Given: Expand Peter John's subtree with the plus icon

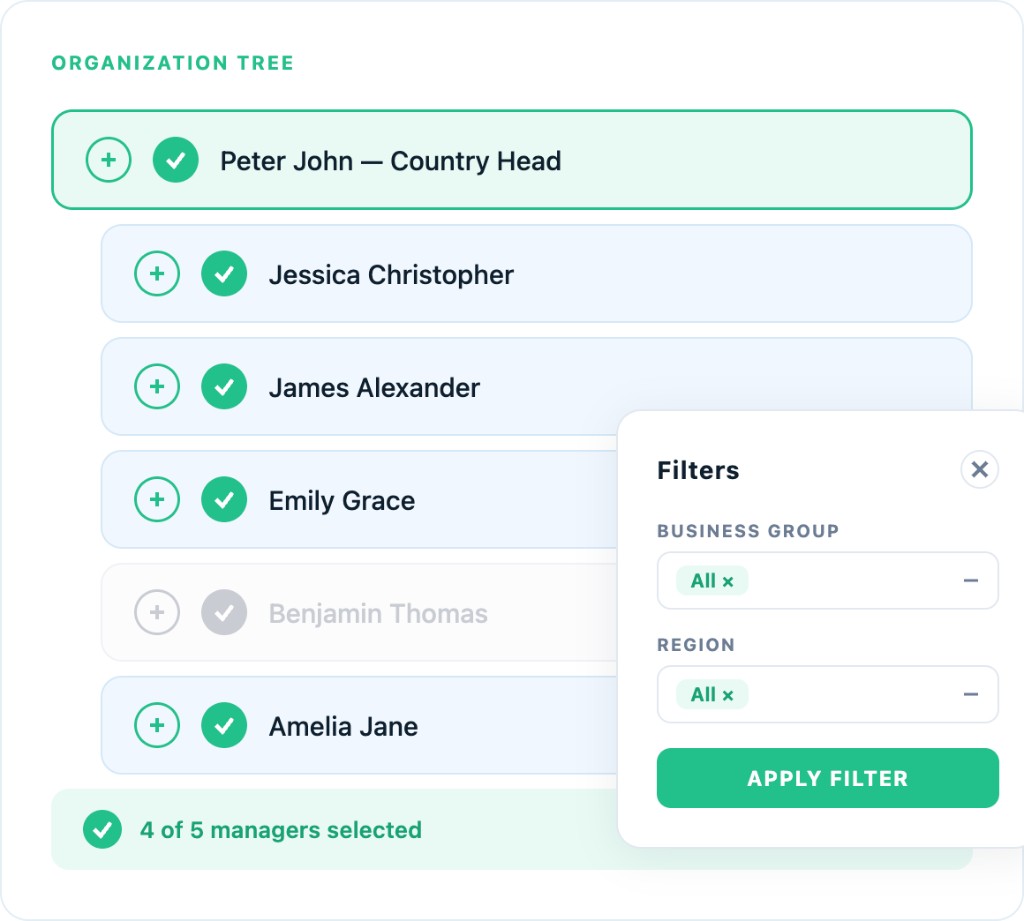Looking at the screenshot, I should [x=109, y=160].
